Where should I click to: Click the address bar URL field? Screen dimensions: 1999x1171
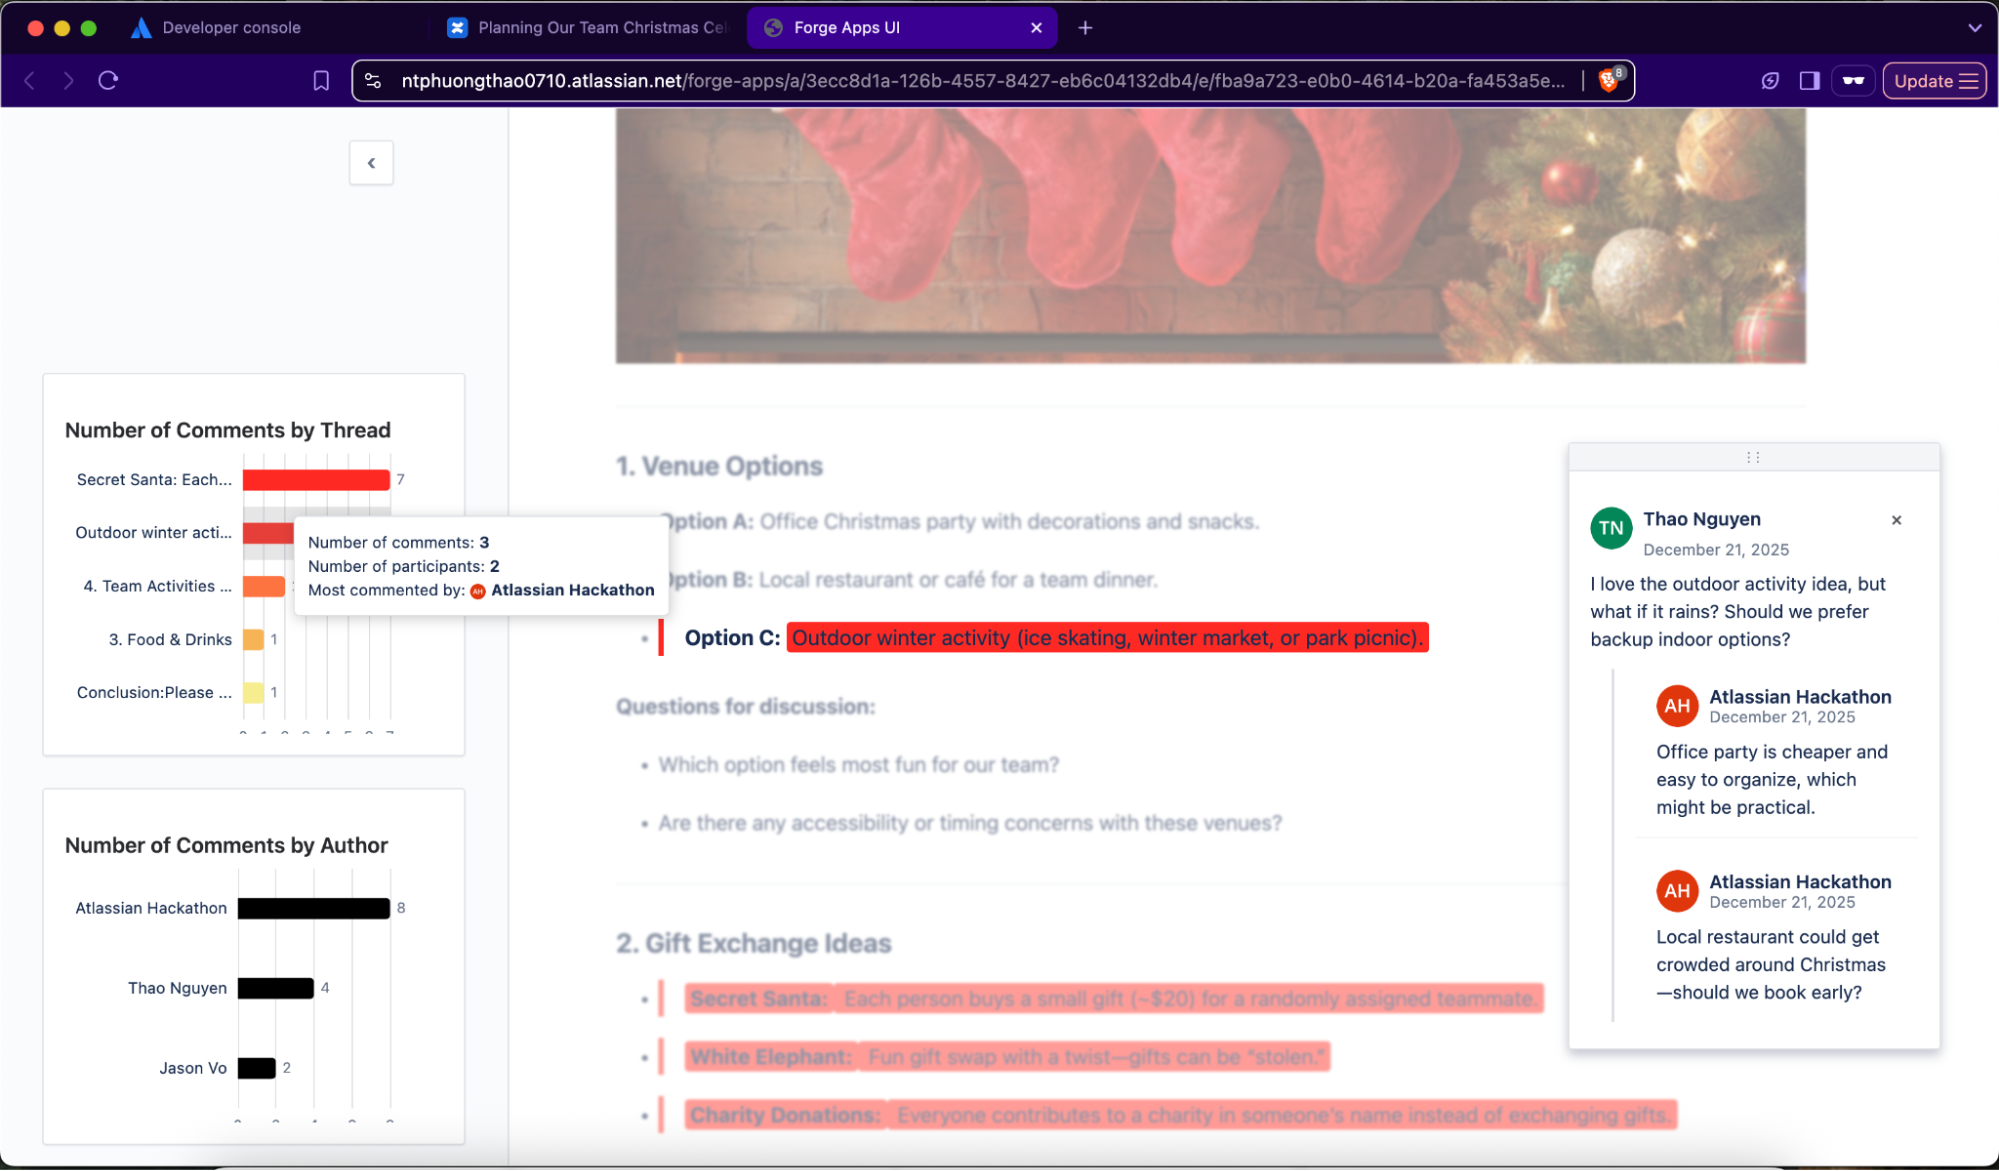tap(980, 81)
